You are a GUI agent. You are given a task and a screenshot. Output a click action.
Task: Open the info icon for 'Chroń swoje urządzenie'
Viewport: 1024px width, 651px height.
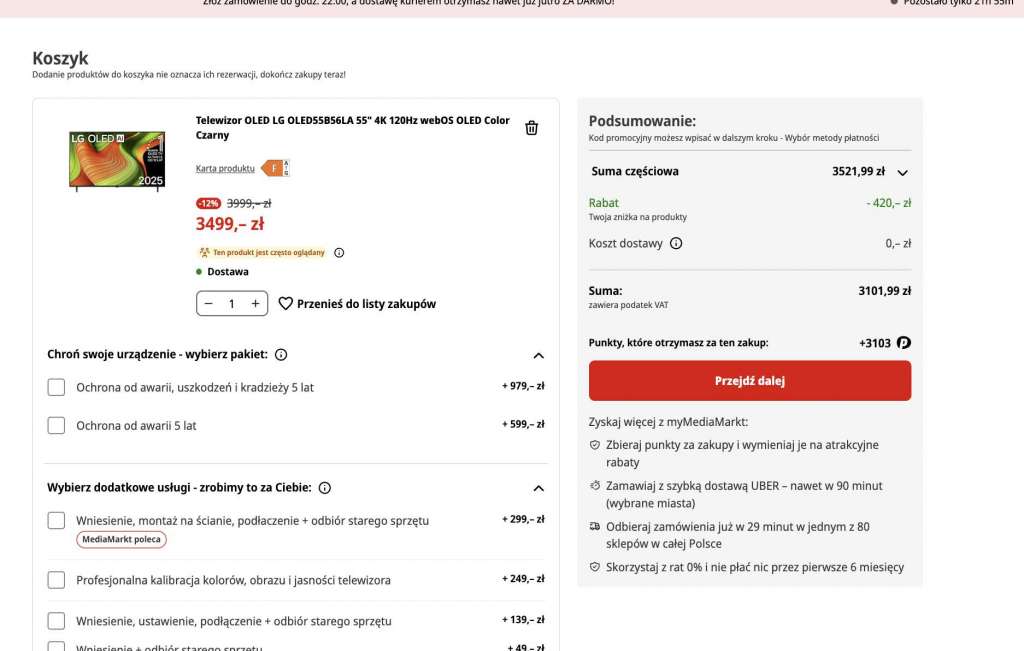click(x=280, y=354)
